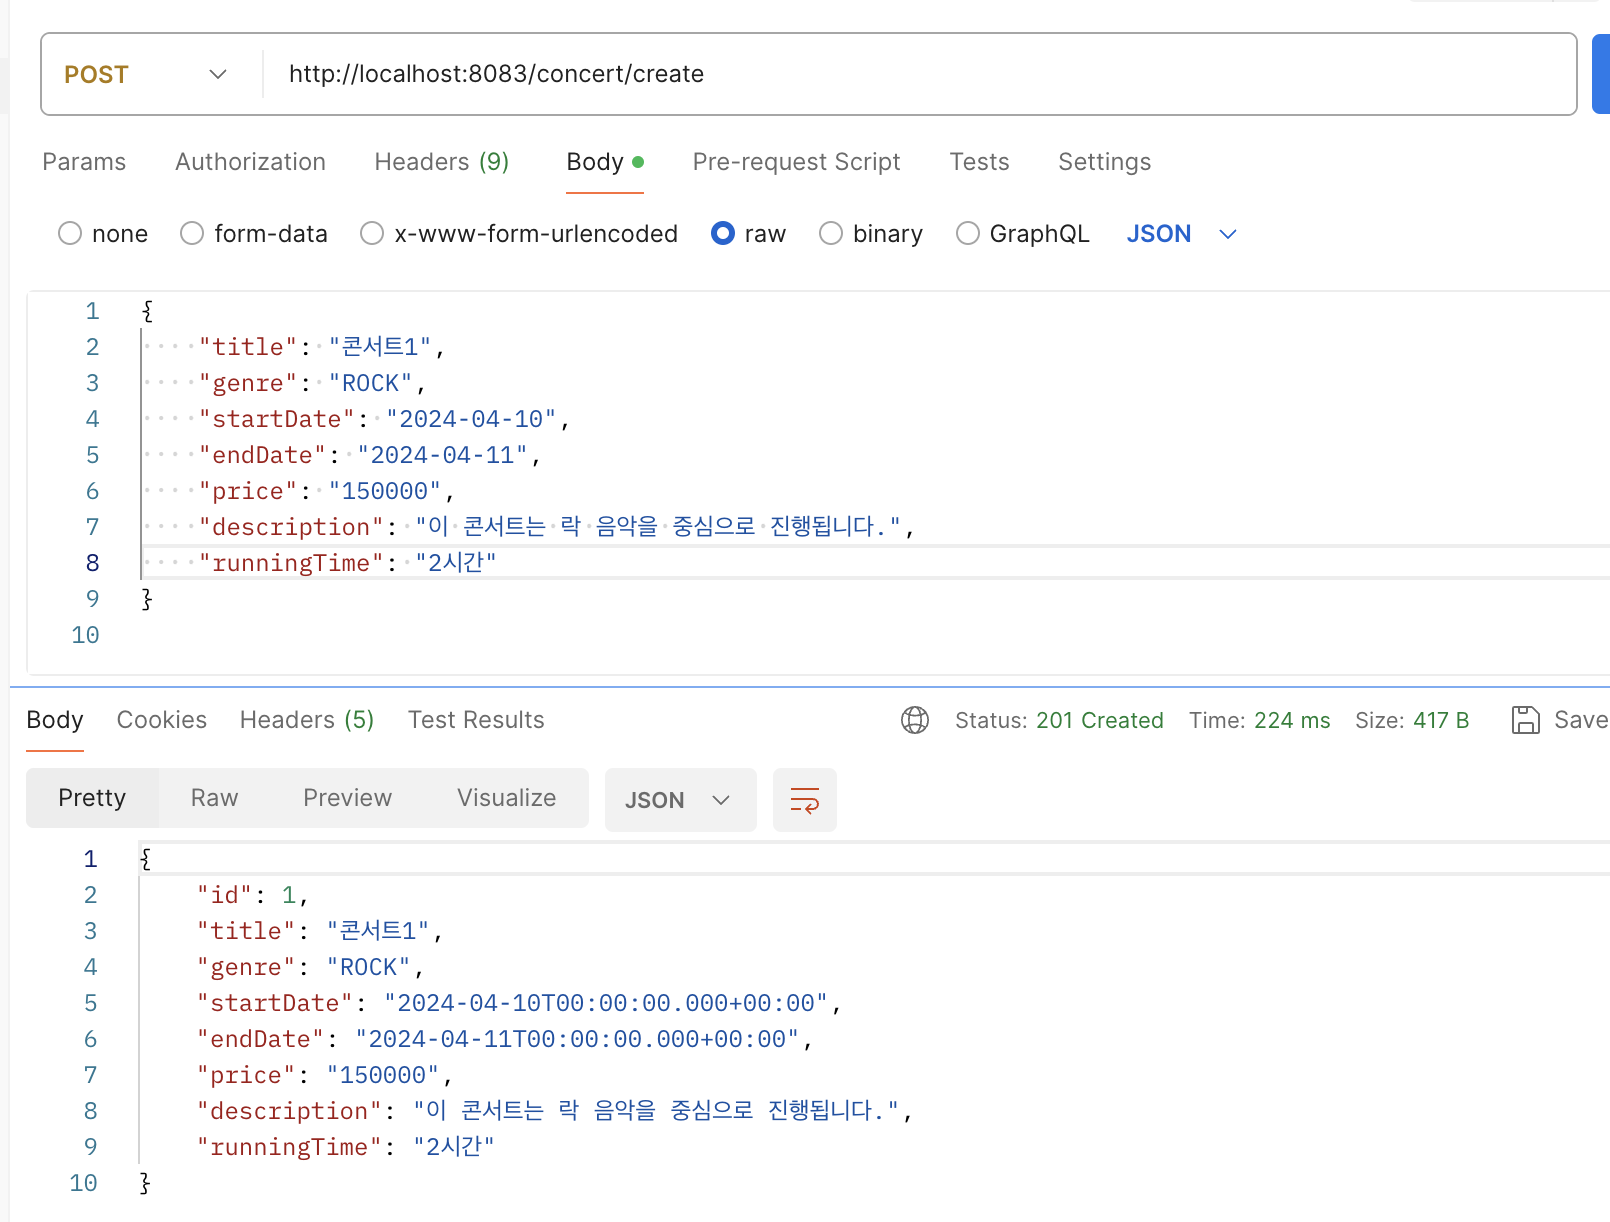Click the Size 417 B value
1610x1222 pixels.
click(x=1441, y=721)
